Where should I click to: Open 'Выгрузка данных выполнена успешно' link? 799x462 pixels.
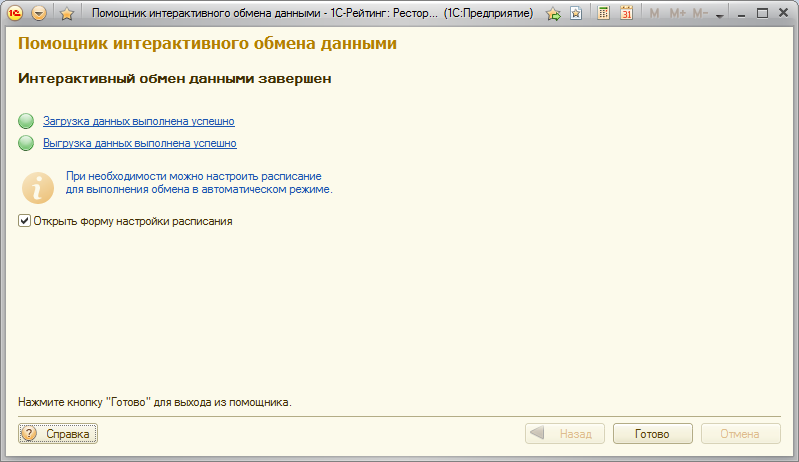click(x=139, y=143)
